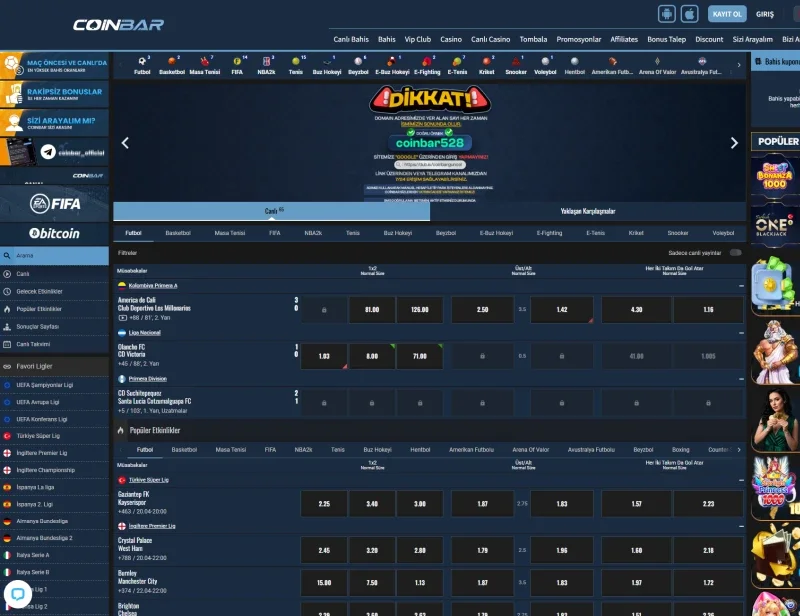Screen dimensions: 800x616
Task: Click the Coinbar logo
Action: [118, 24]
